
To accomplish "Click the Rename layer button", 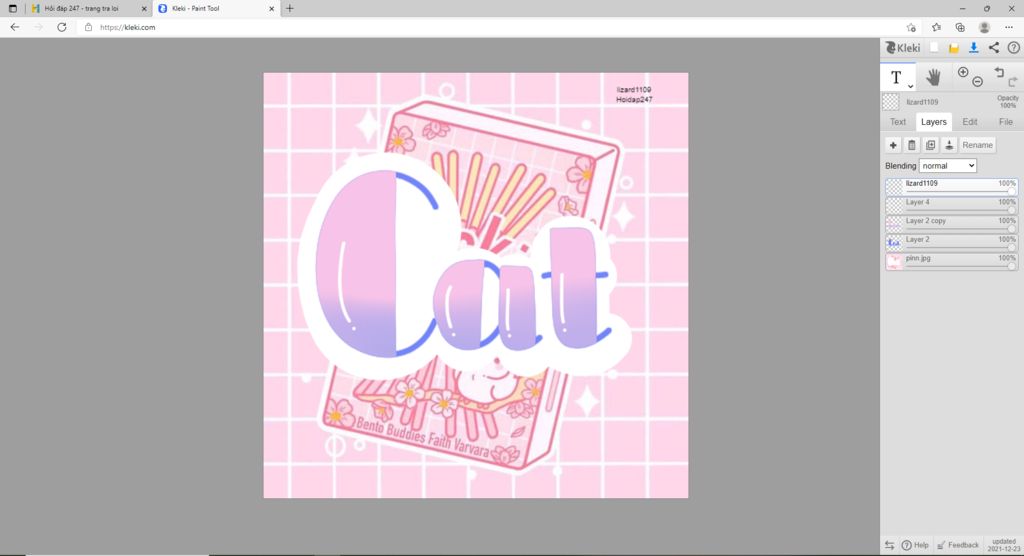I will [978, 145].
